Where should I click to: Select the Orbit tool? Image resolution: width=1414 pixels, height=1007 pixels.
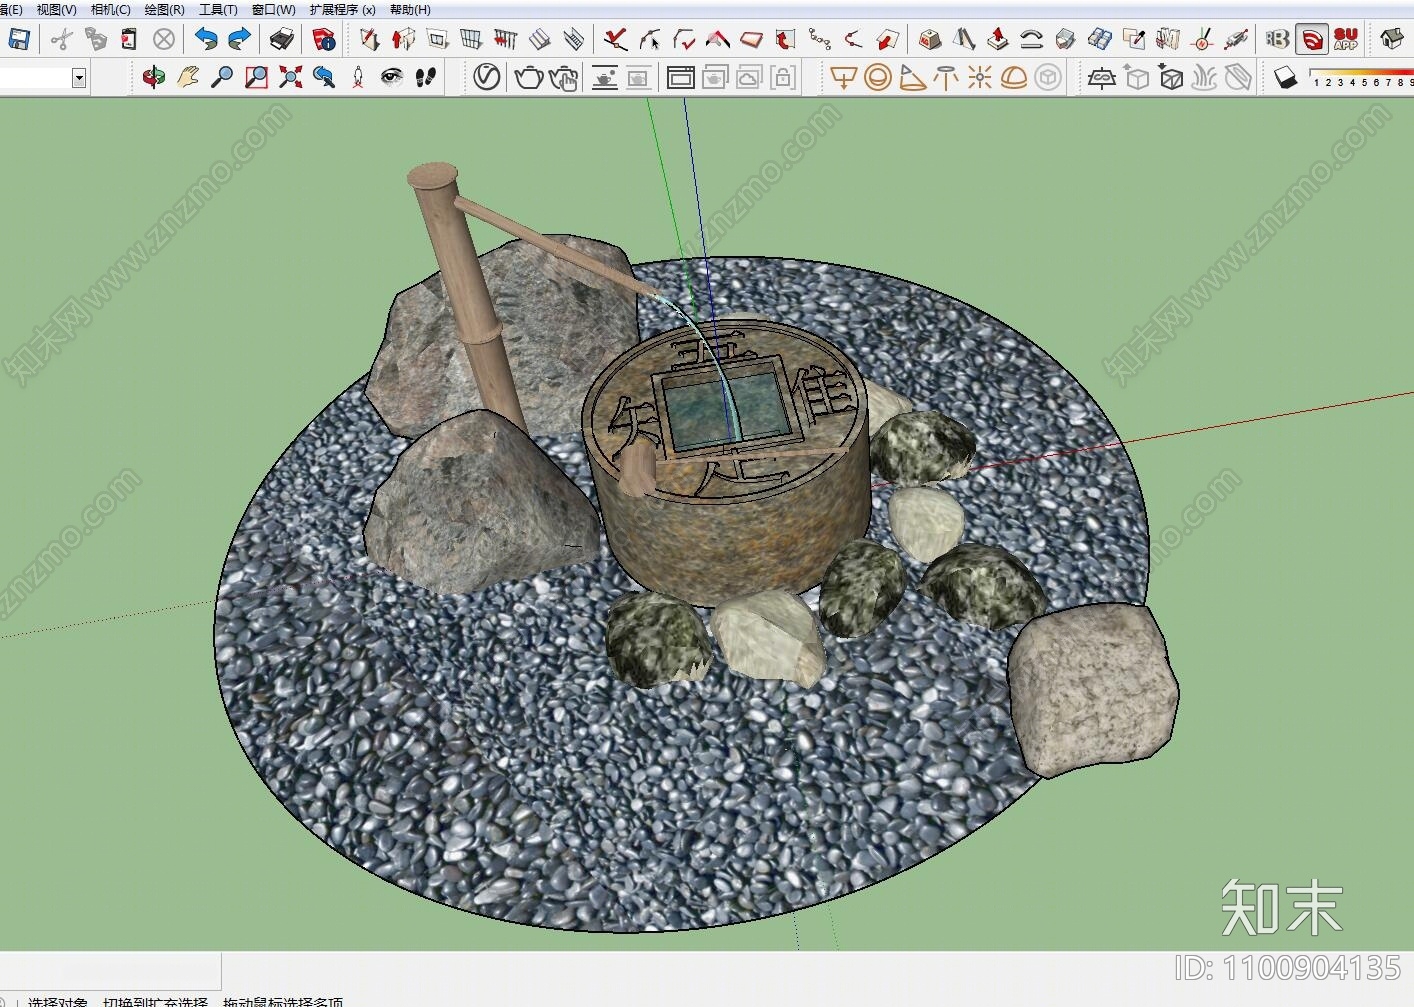coord(153,77)
